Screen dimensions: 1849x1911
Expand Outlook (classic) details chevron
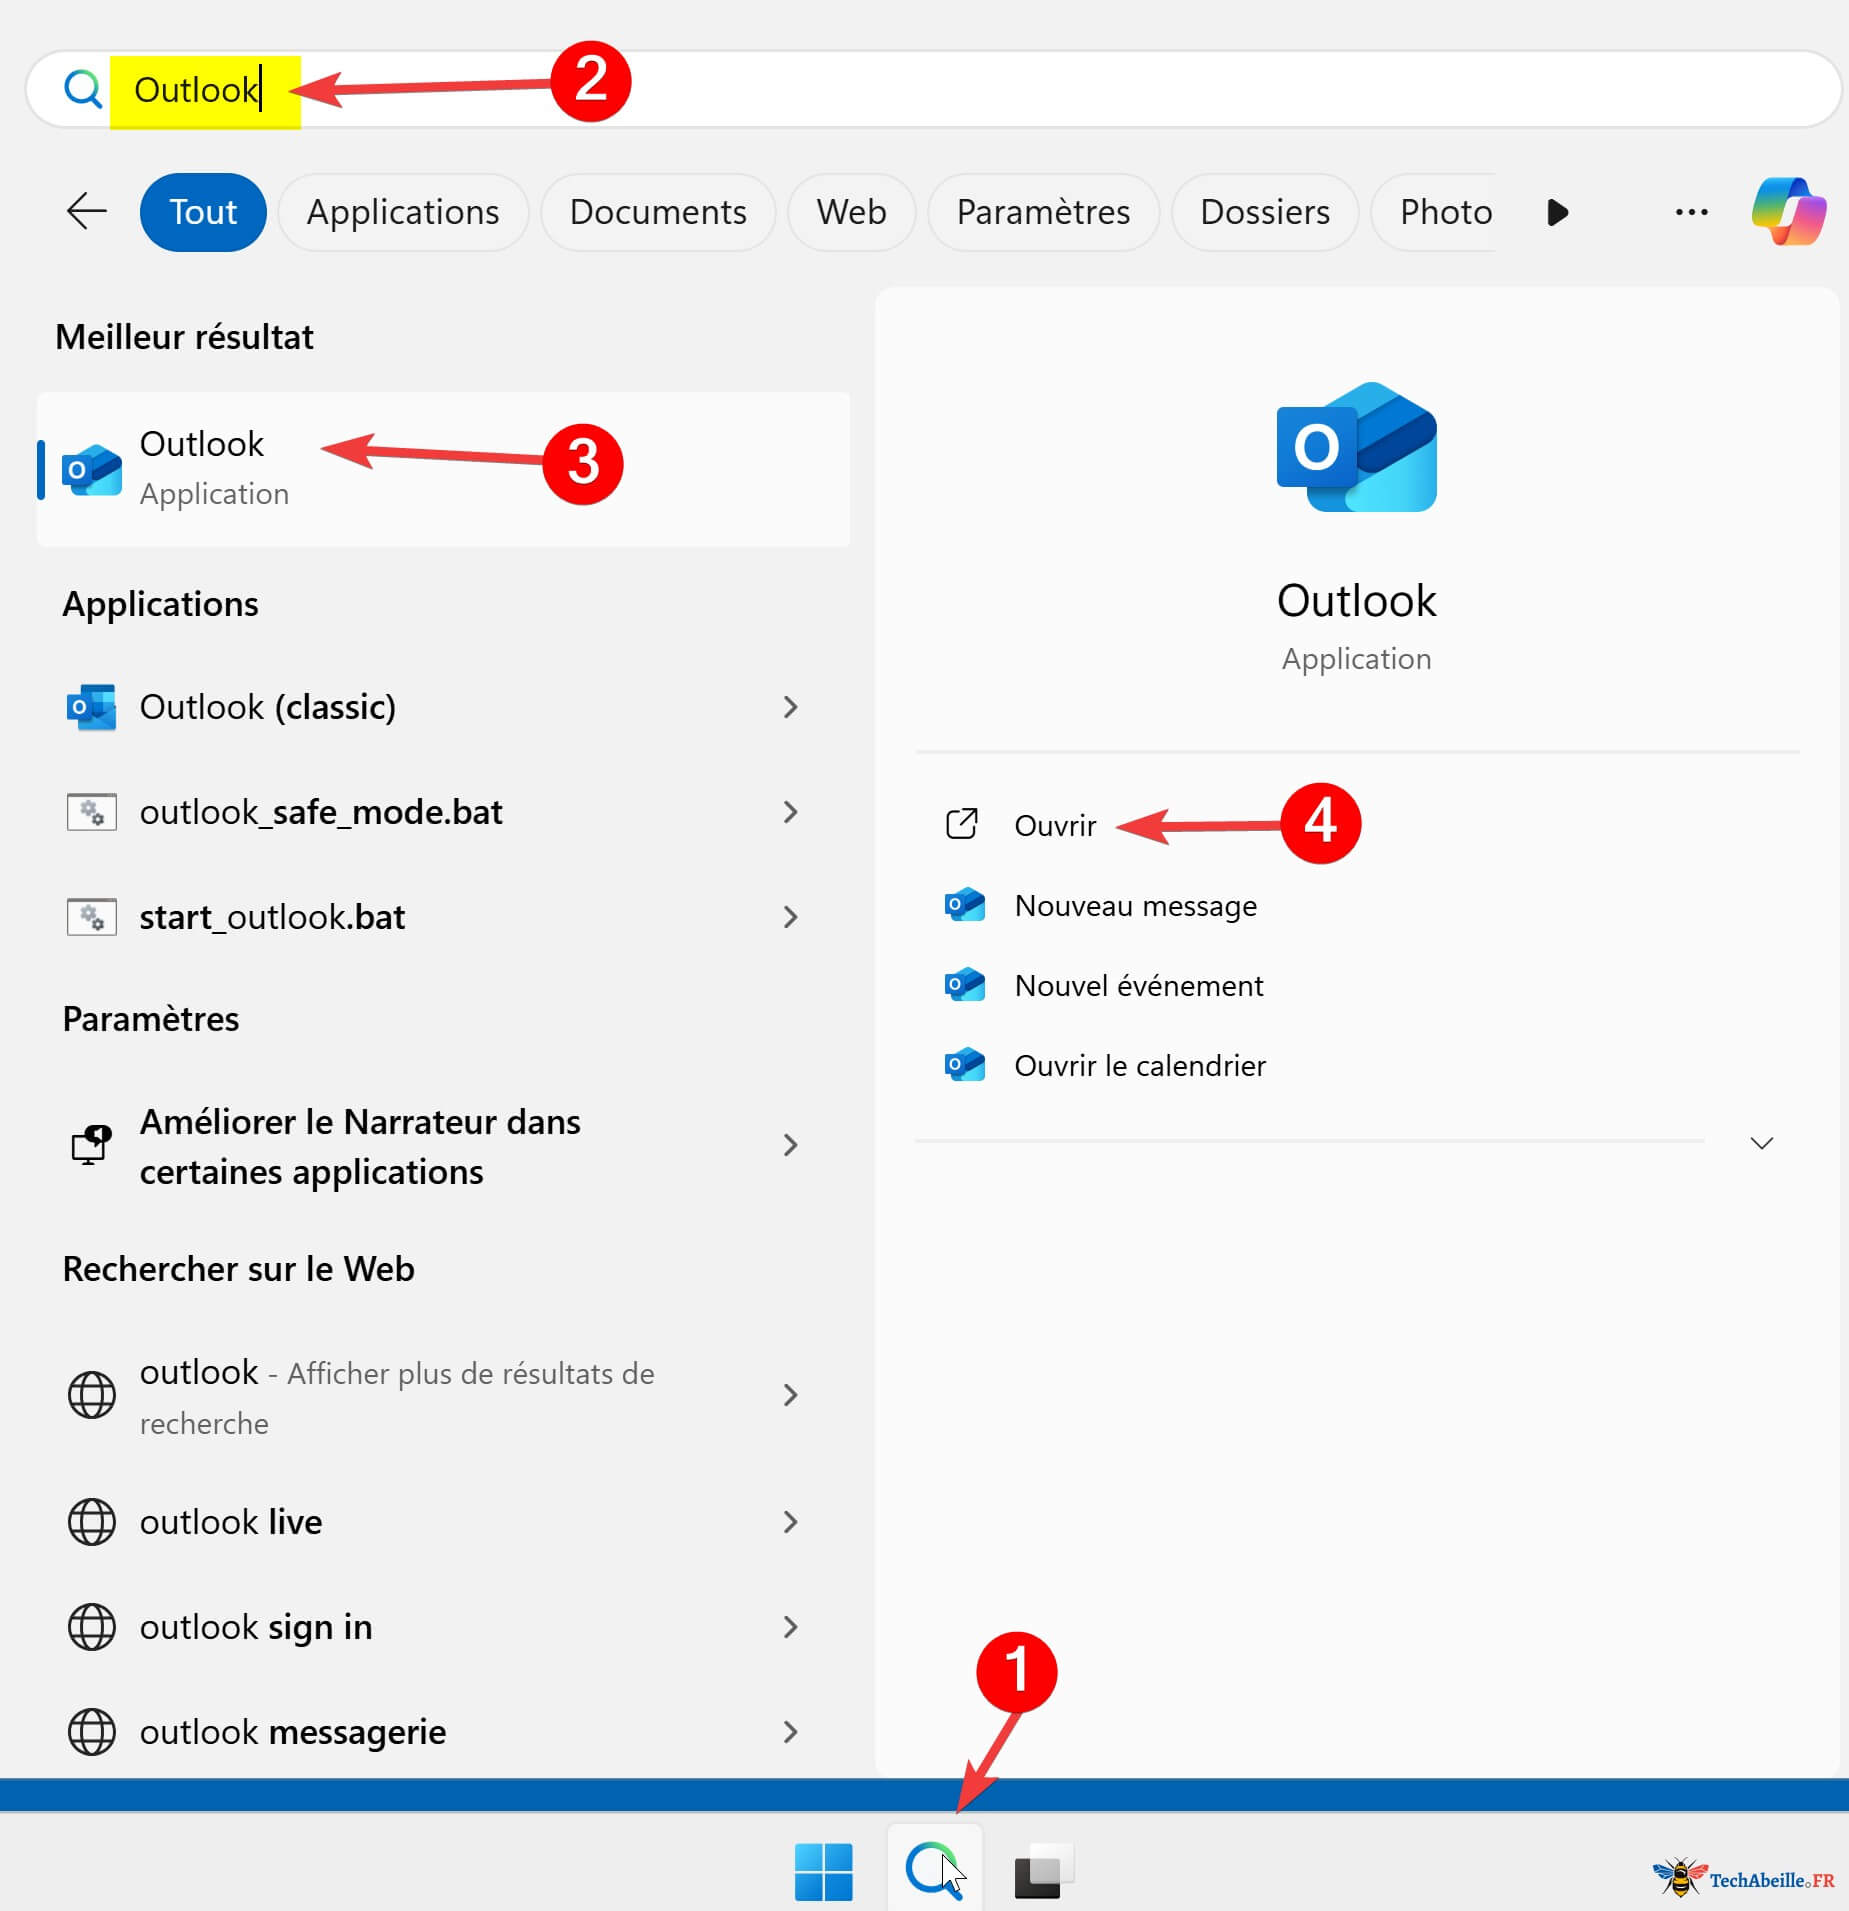coord(791,707)
